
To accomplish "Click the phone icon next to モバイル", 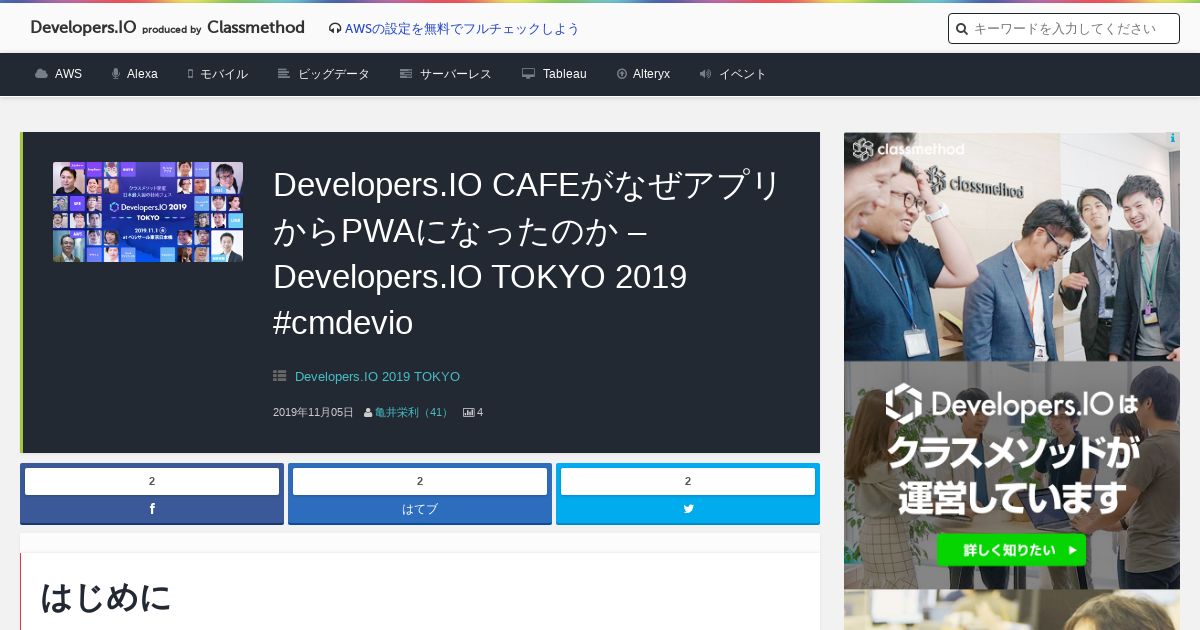I will click(x=190, y=74).
